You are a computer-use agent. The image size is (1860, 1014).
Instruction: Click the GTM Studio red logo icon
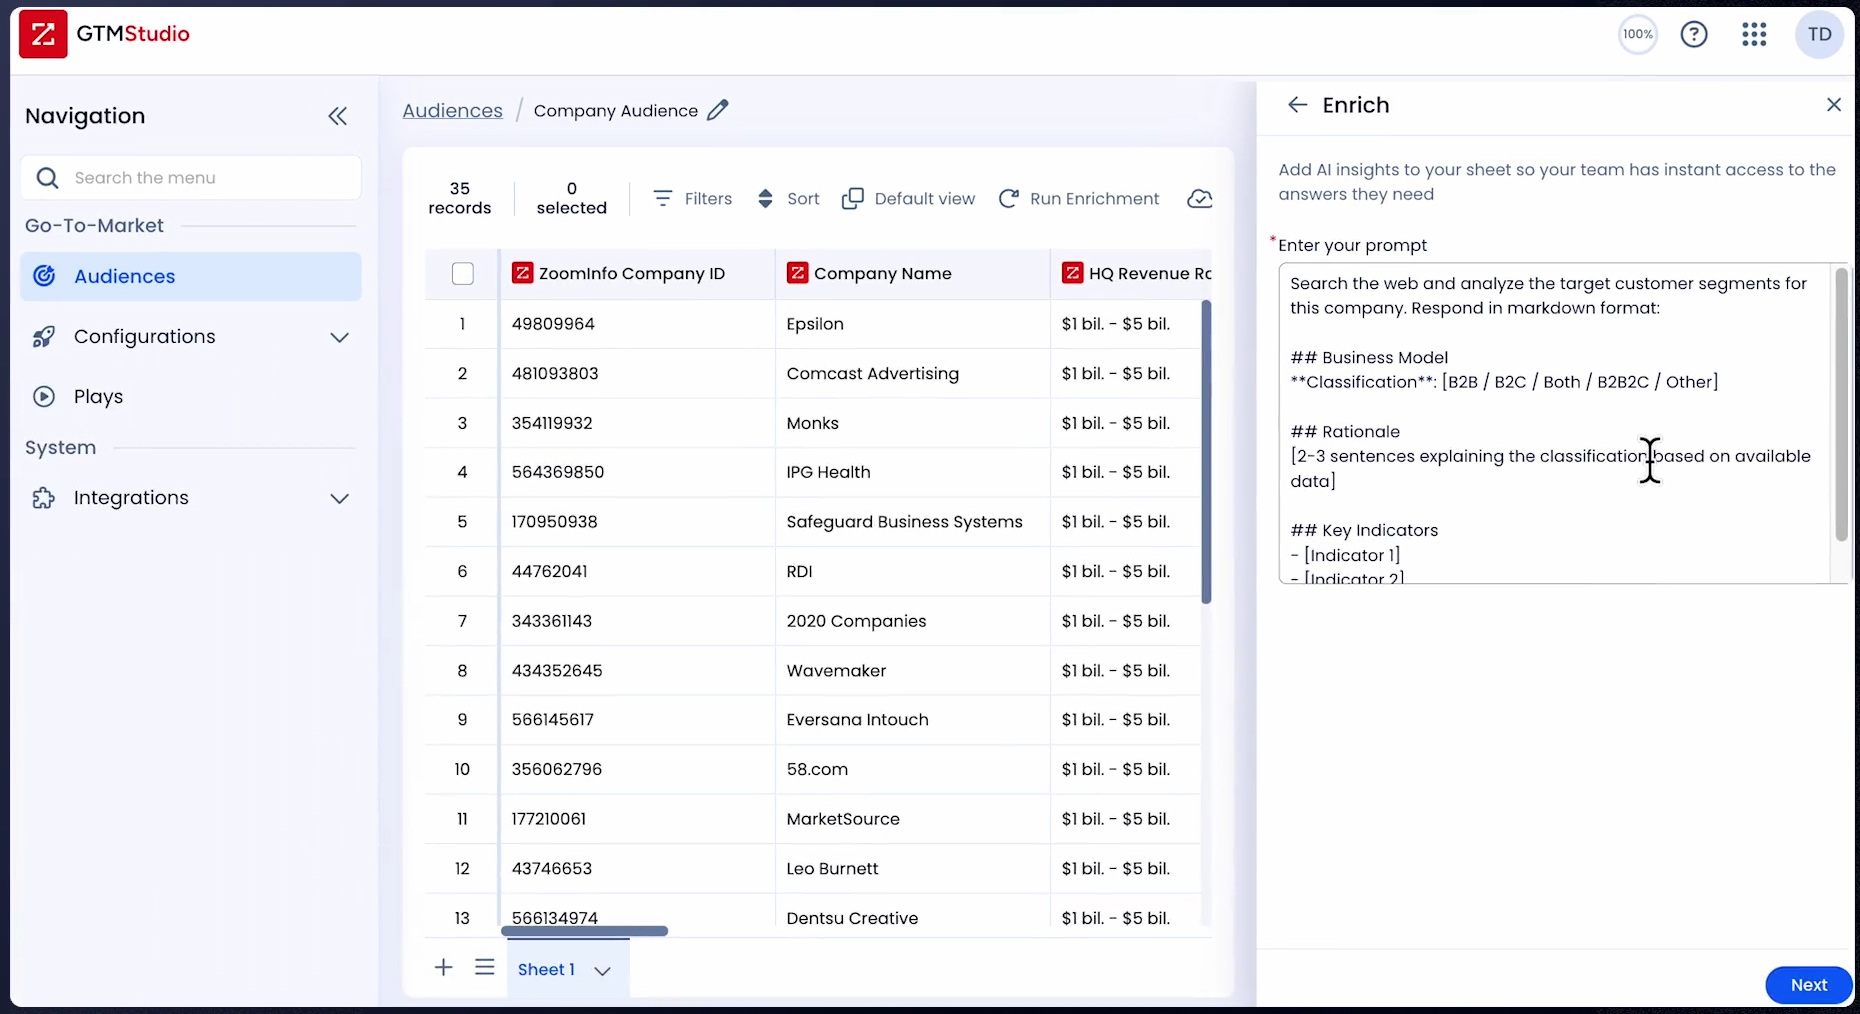pos(43,34)
